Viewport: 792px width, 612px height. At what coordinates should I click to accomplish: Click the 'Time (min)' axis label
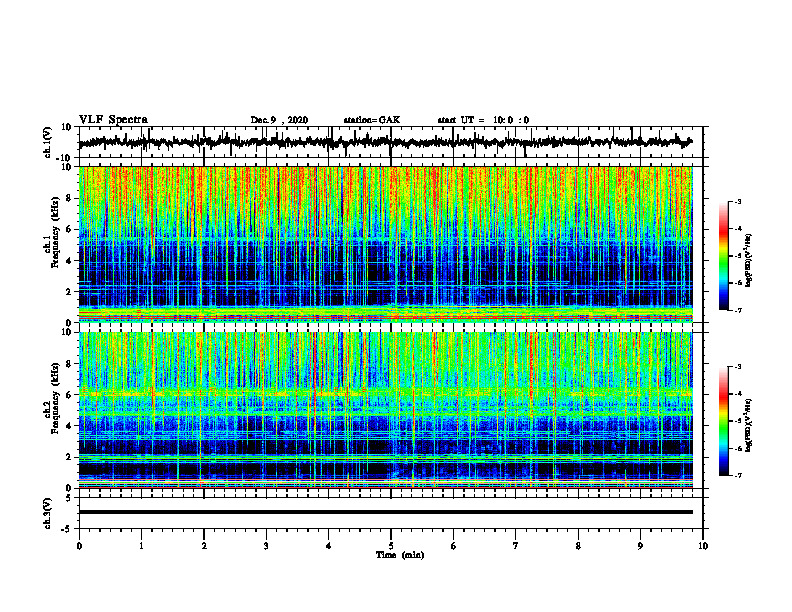(400, 555)
